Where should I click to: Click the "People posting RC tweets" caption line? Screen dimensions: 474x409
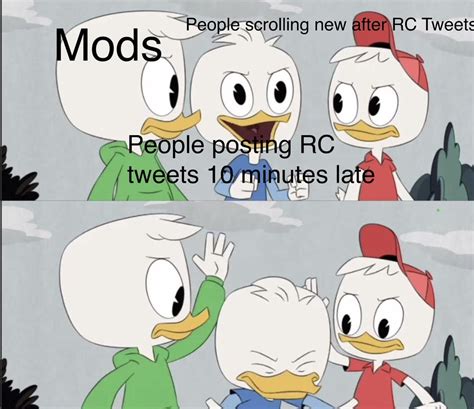point(231,145)
